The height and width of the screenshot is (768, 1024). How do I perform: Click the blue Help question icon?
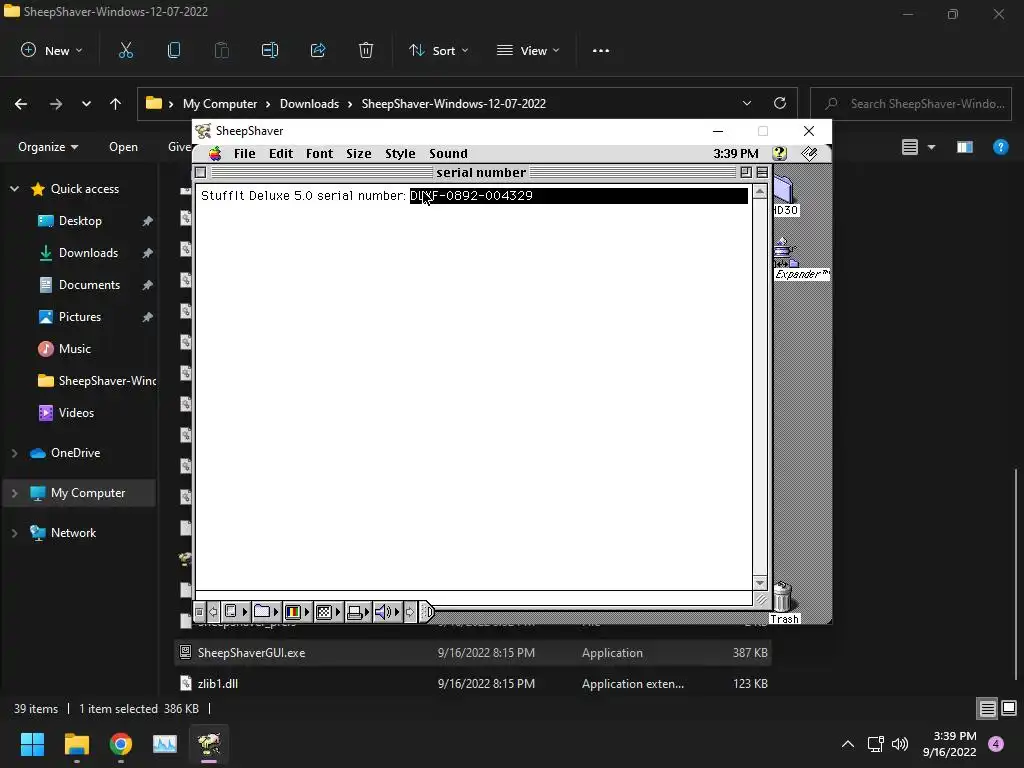tap(1000, 147)
